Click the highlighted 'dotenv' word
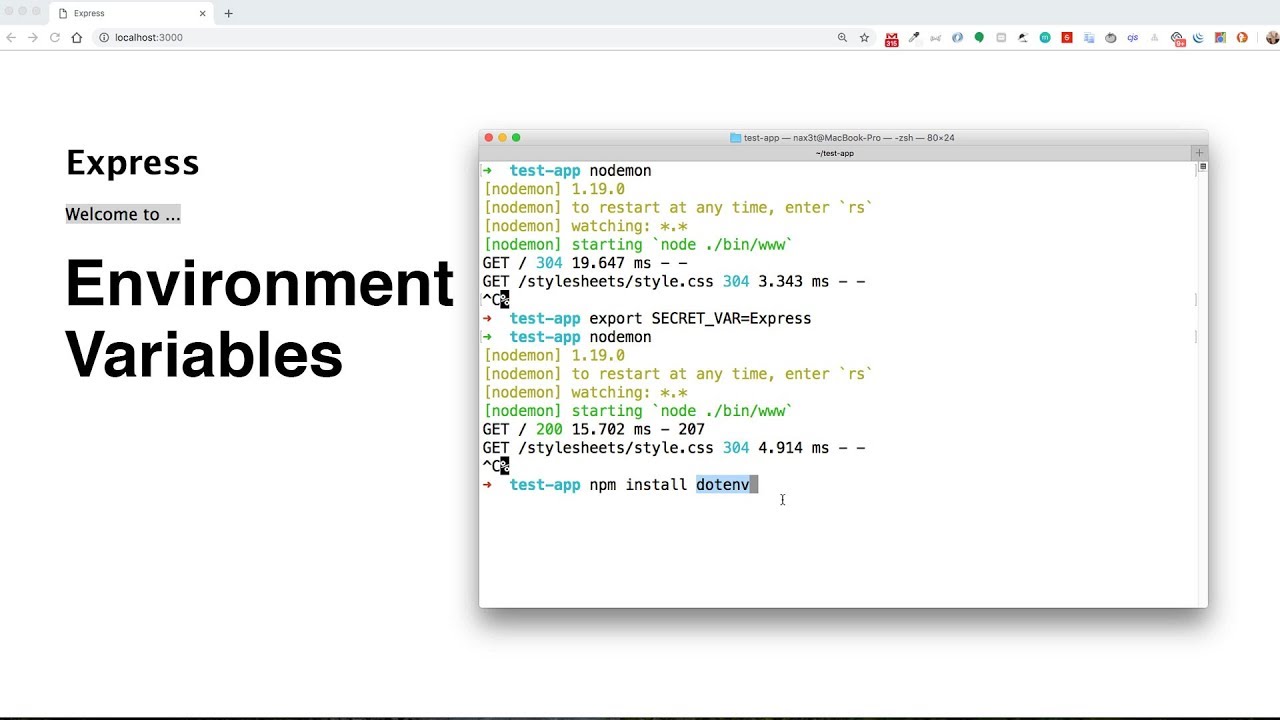This screenshot has width=1280, height=720. click(723, 485)
